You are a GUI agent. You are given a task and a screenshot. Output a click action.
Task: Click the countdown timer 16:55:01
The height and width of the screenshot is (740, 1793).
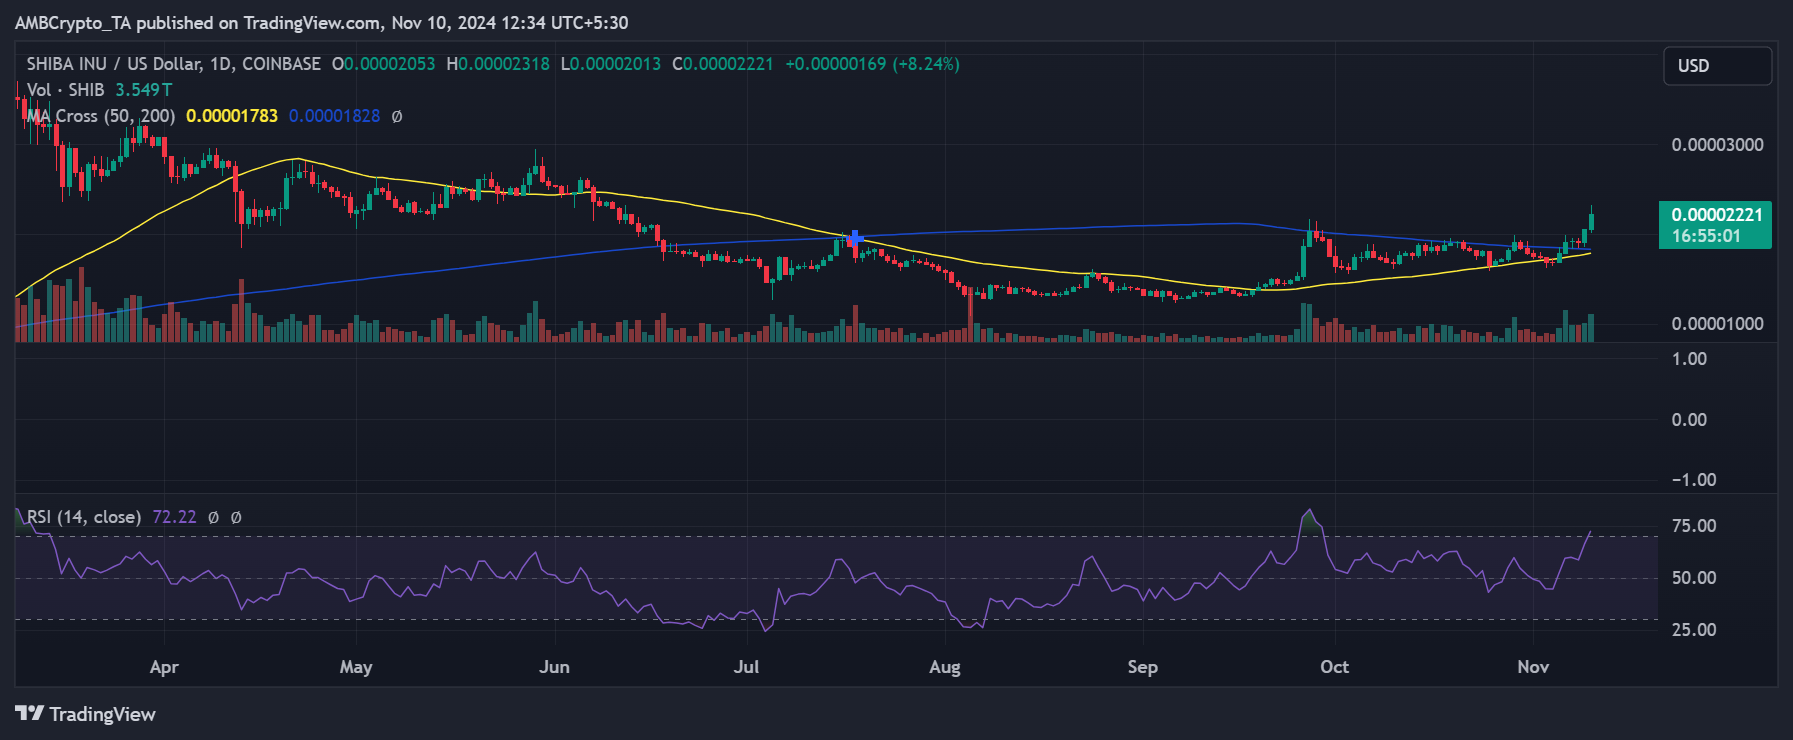1707,236
